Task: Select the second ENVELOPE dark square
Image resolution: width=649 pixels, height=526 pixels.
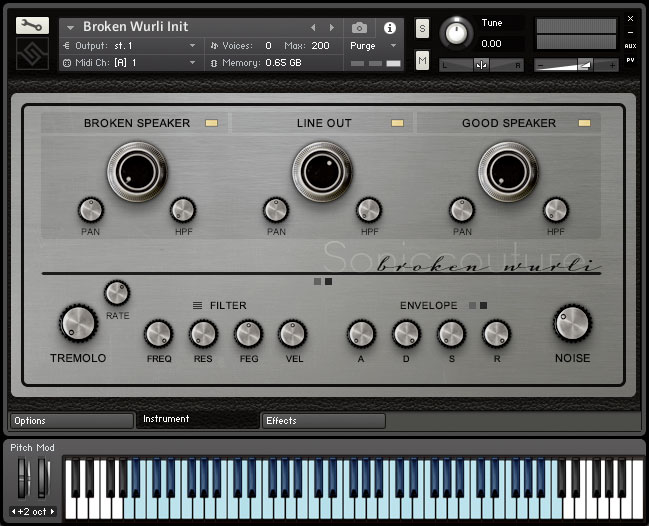Action: pos(483,305)
